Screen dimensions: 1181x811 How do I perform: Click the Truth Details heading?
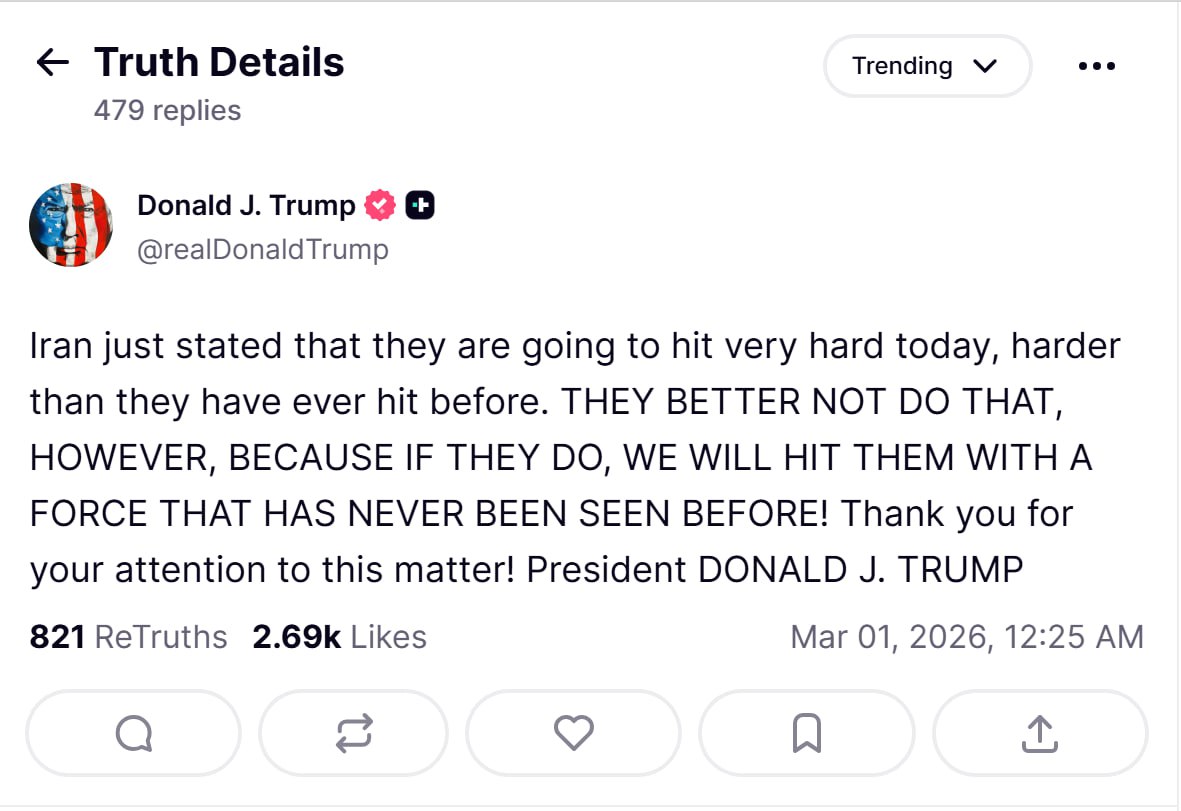219,63
